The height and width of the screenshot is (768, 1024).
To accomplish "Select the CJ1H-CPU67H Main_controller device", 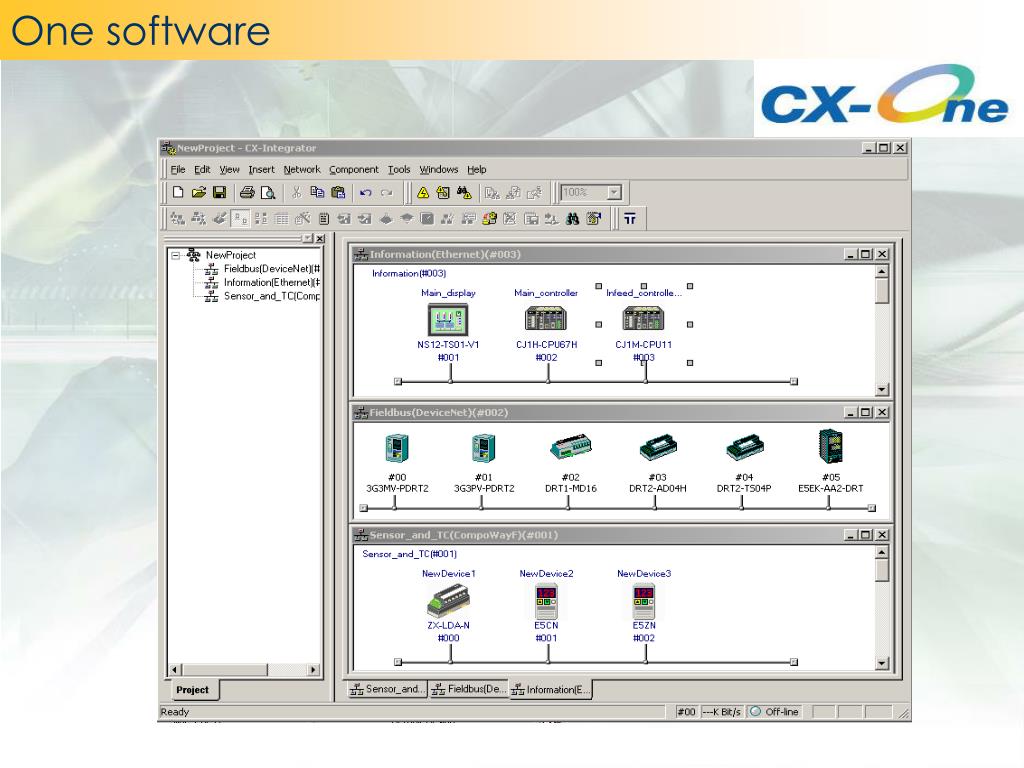I will (546, 319).
